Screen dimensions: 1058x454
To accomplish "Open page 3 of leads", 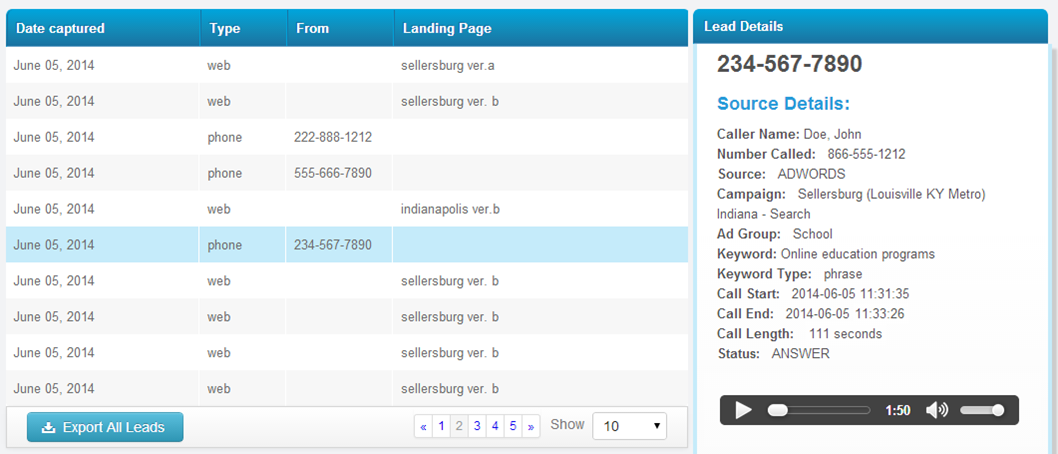I will pyautogui.click(x=477, y=426).
